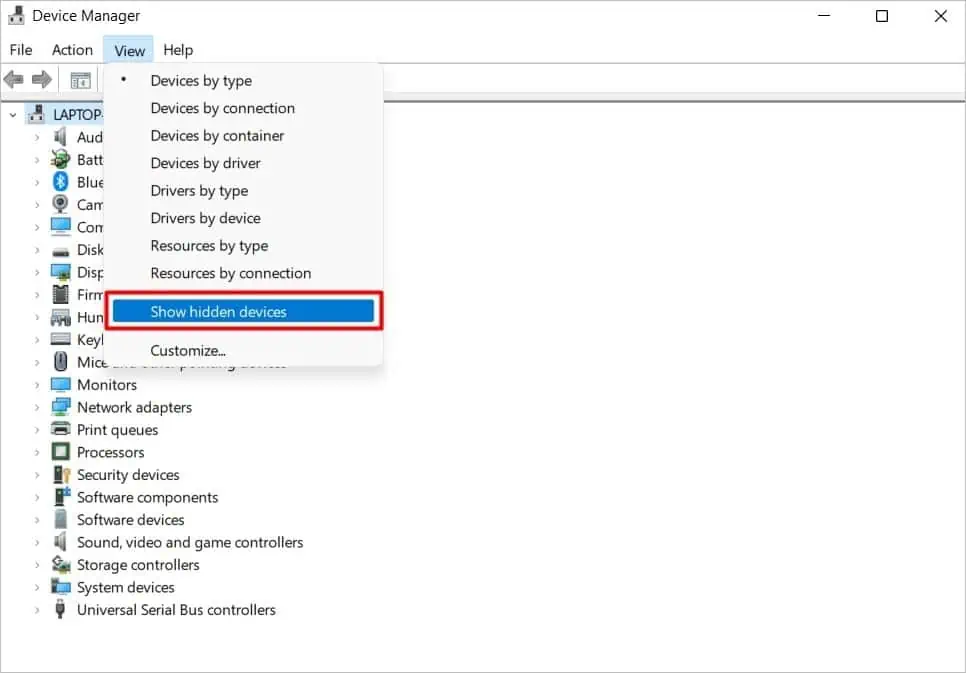
Task: Click the System devices icon
Action: click(x=62, y=587)
